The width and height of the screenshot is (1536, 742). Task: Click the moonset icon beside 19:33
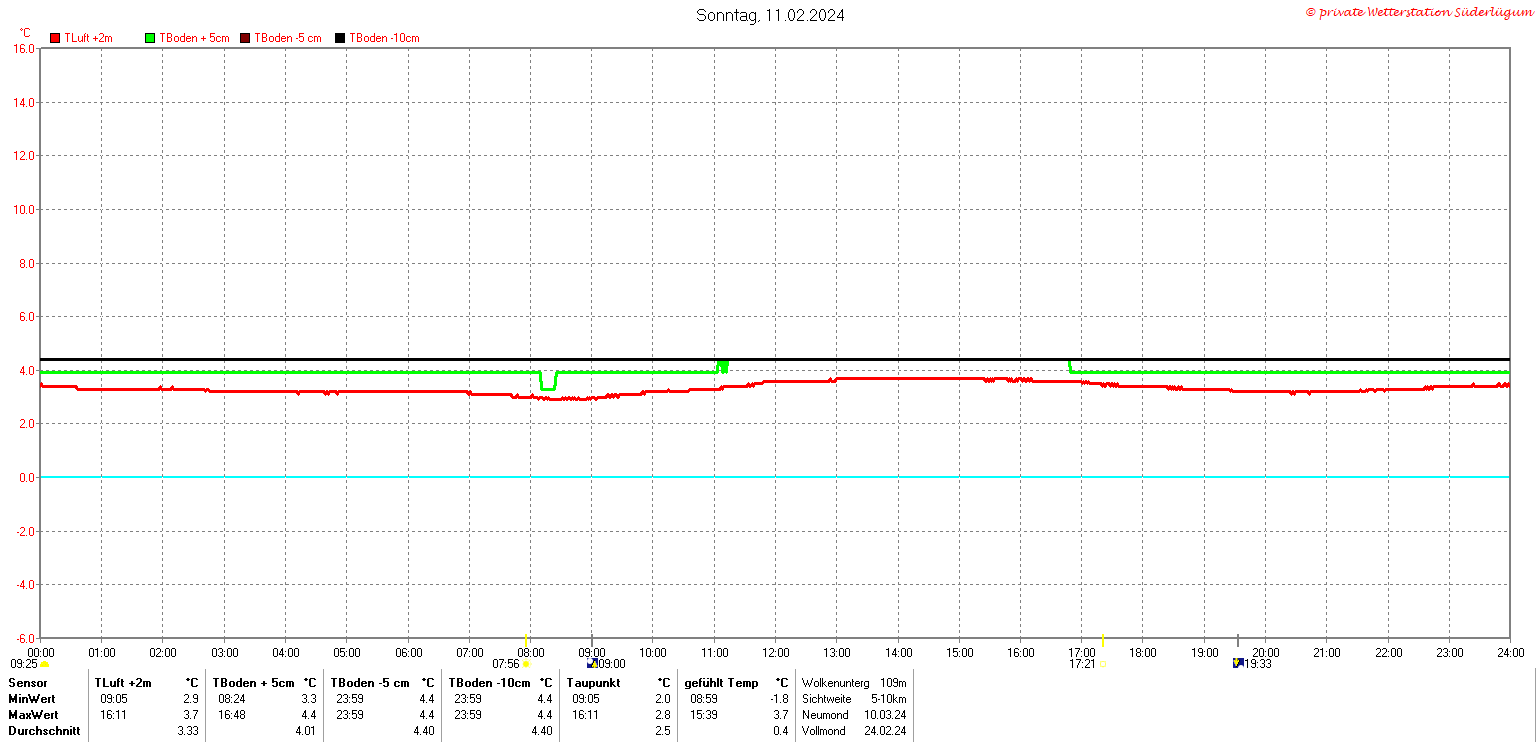coord(1238,663)
